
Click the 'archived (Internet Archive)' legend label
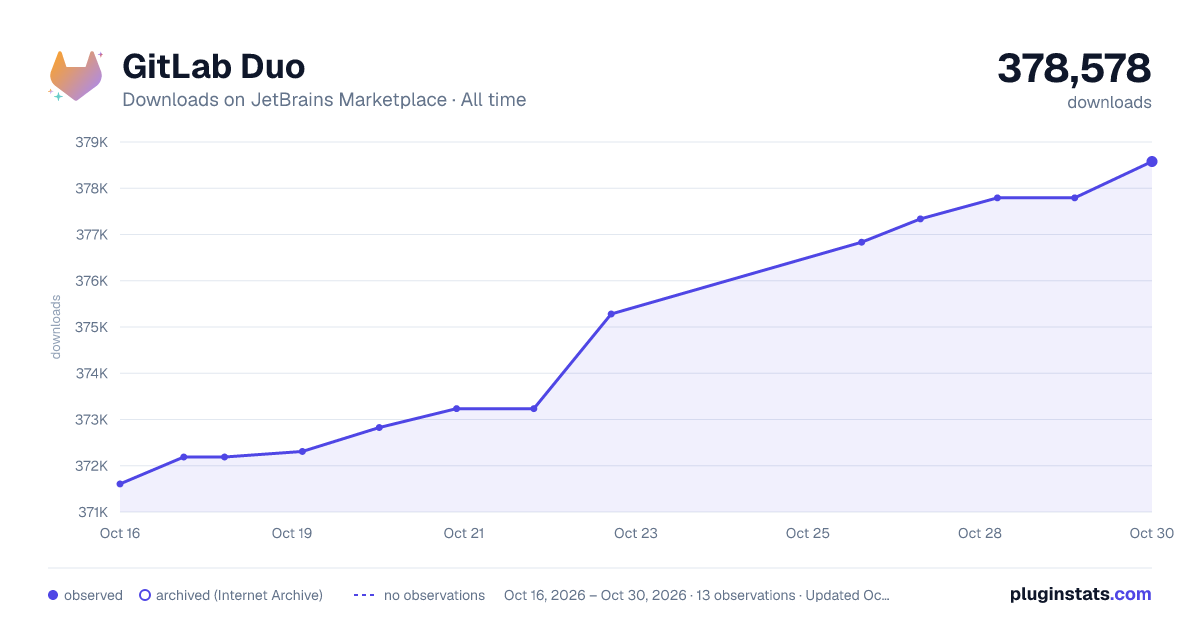[x=239, y=595]
